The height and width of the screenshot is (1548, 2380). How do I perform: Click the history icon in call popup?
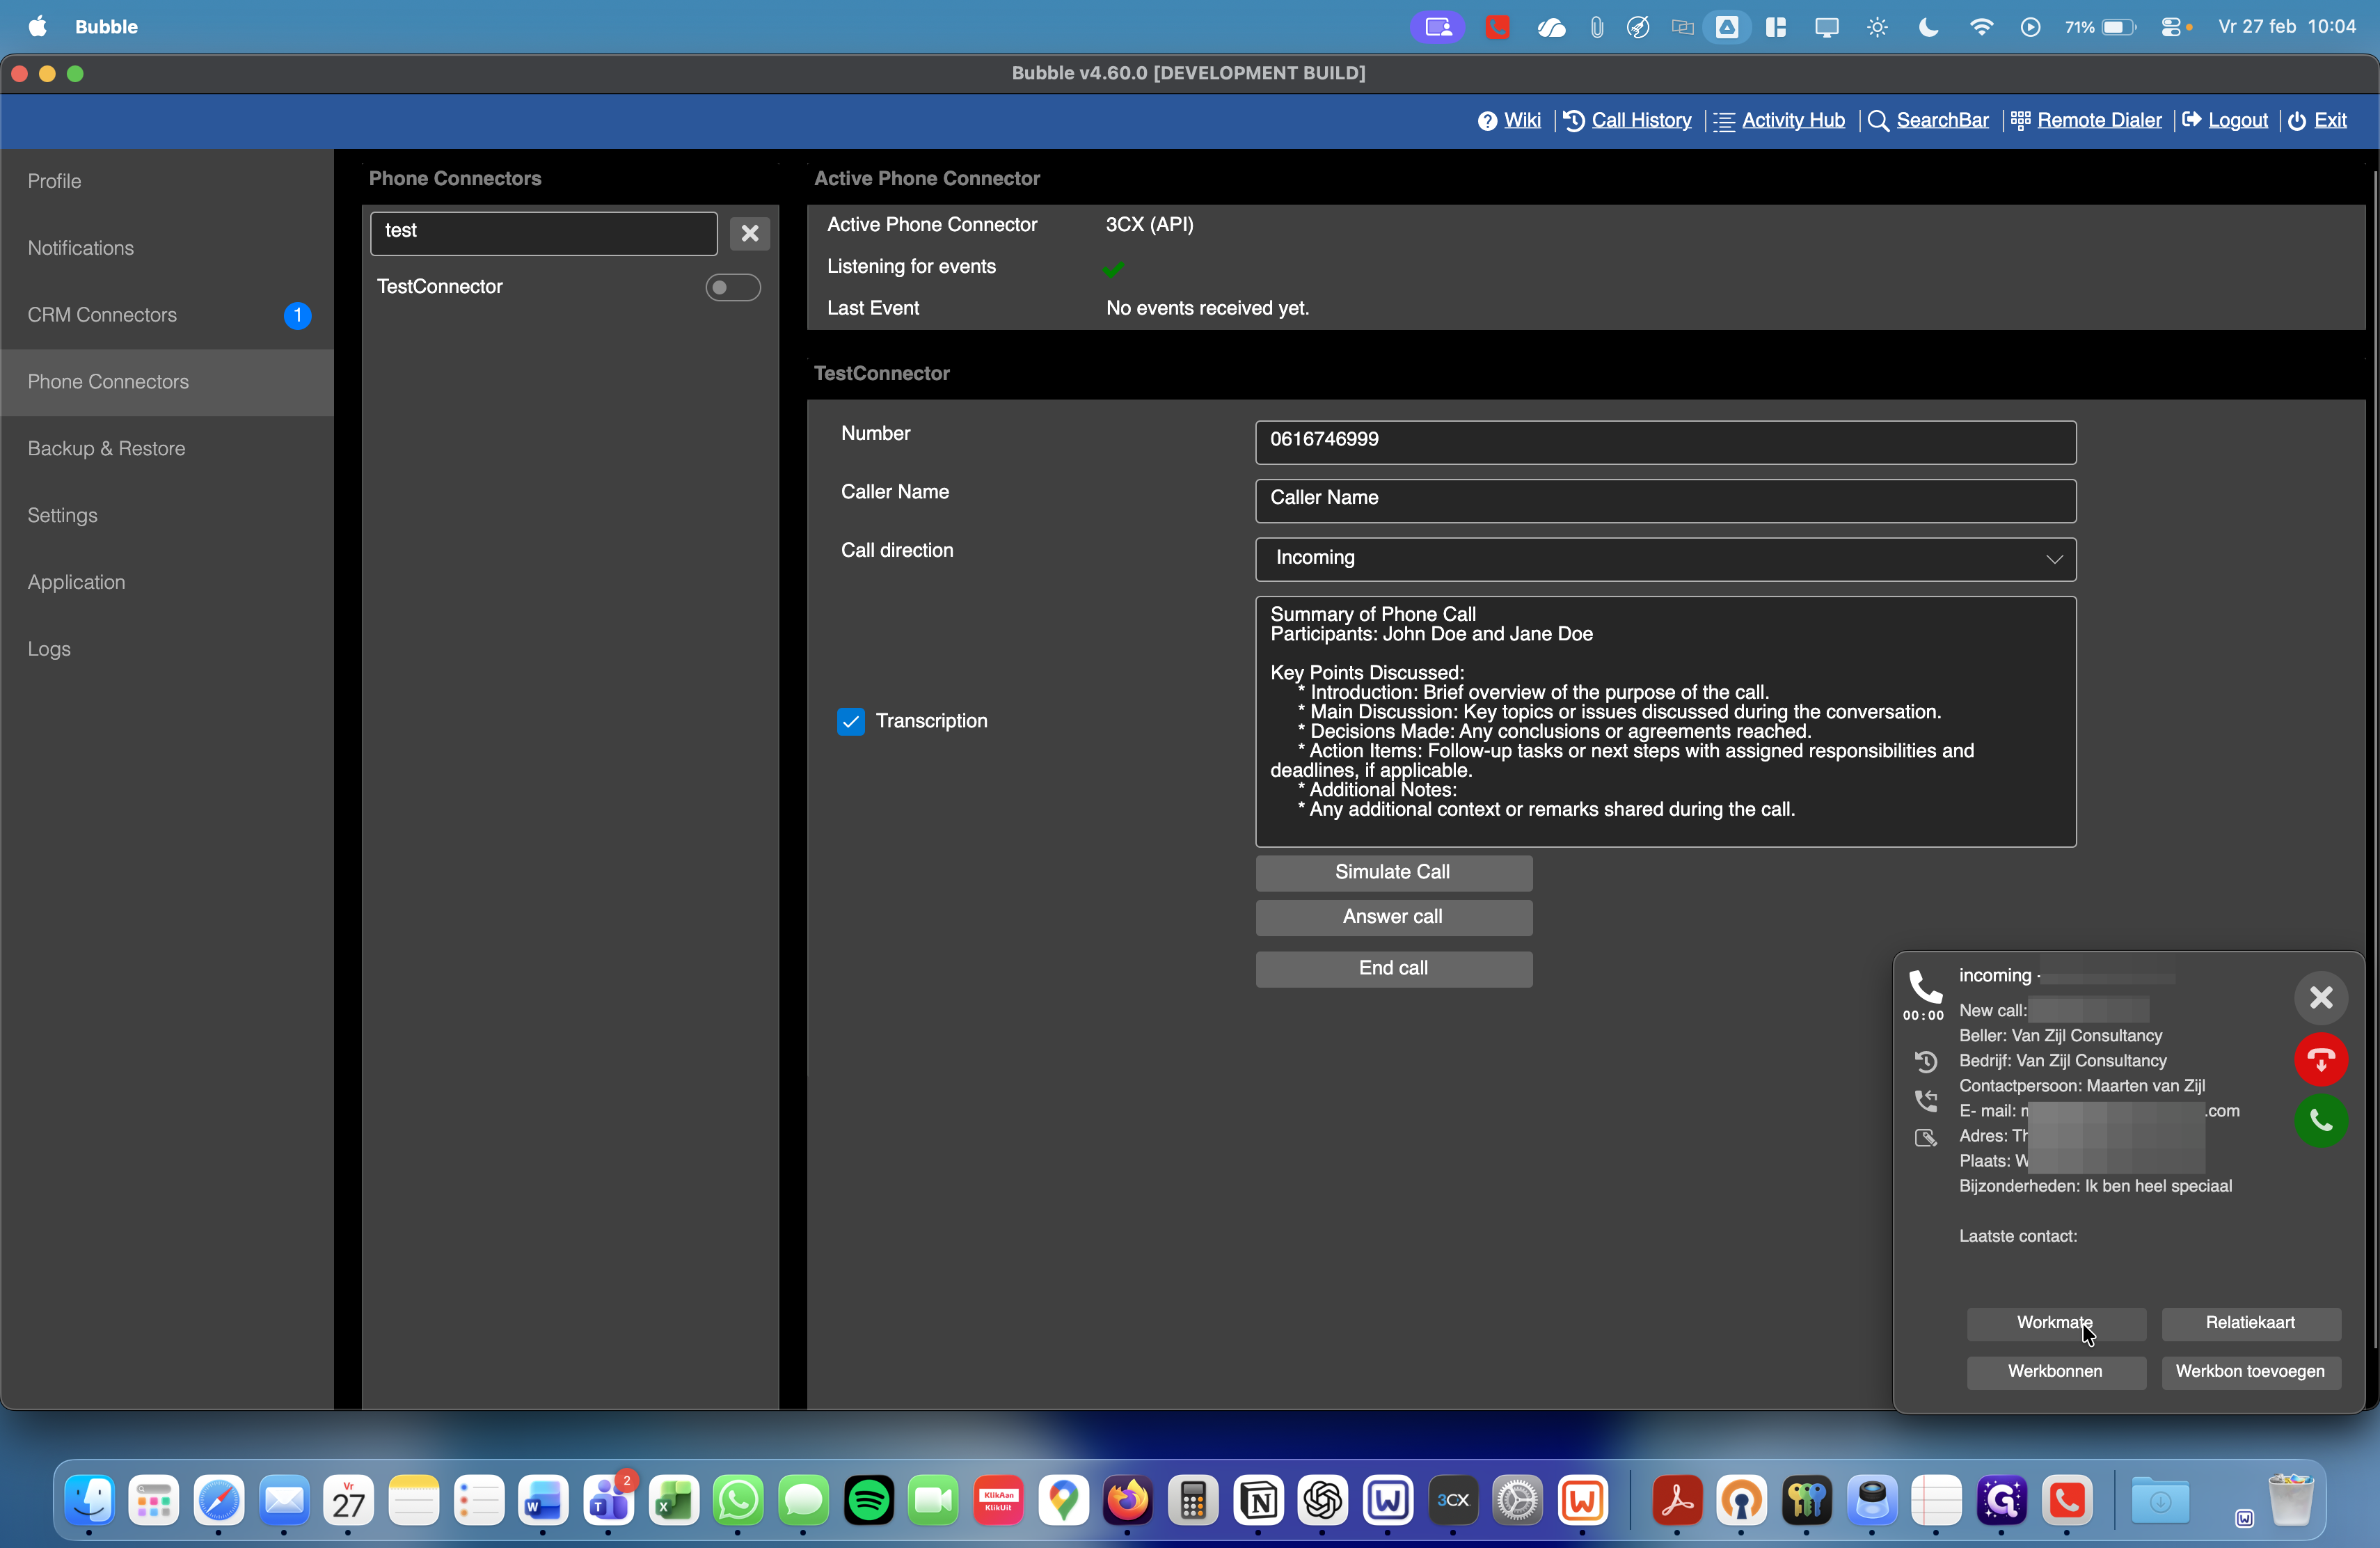1925,1061
